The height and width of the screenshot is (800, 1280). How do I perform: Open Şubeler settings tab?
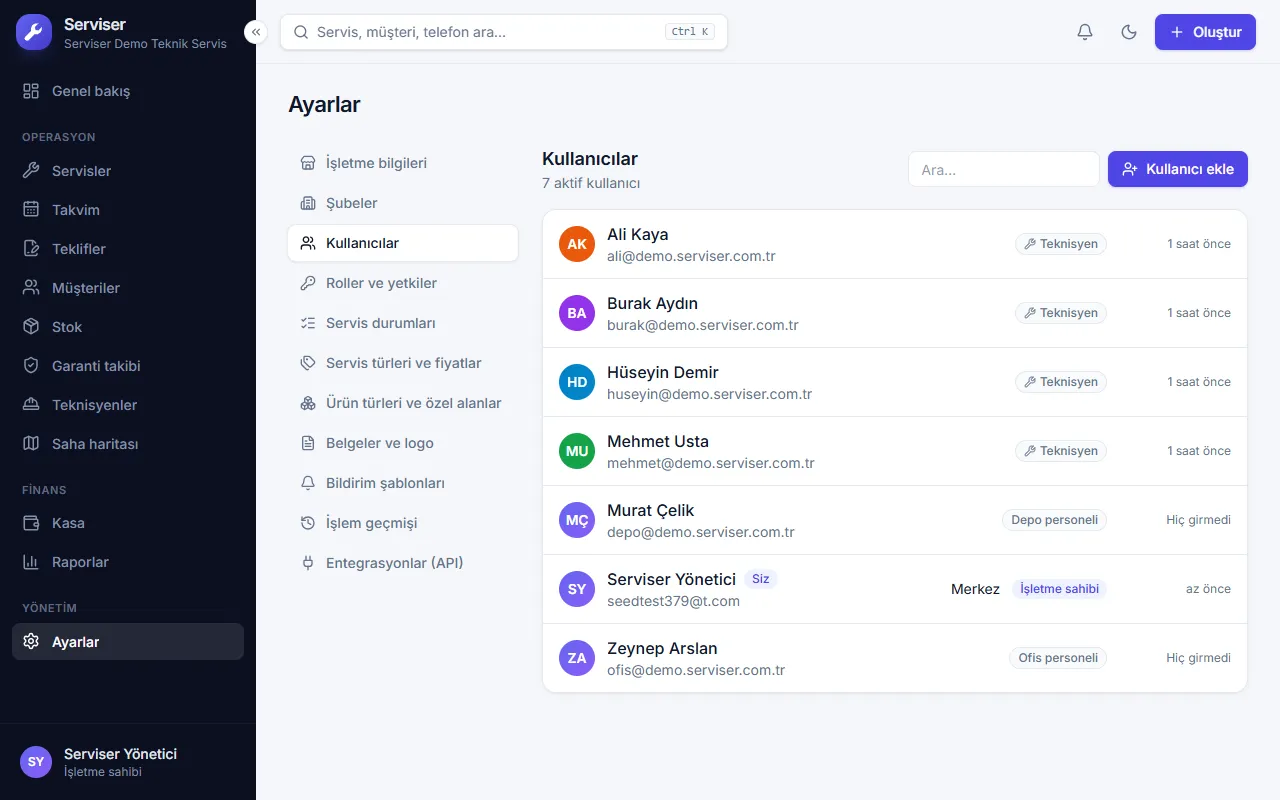pos(403,203)
